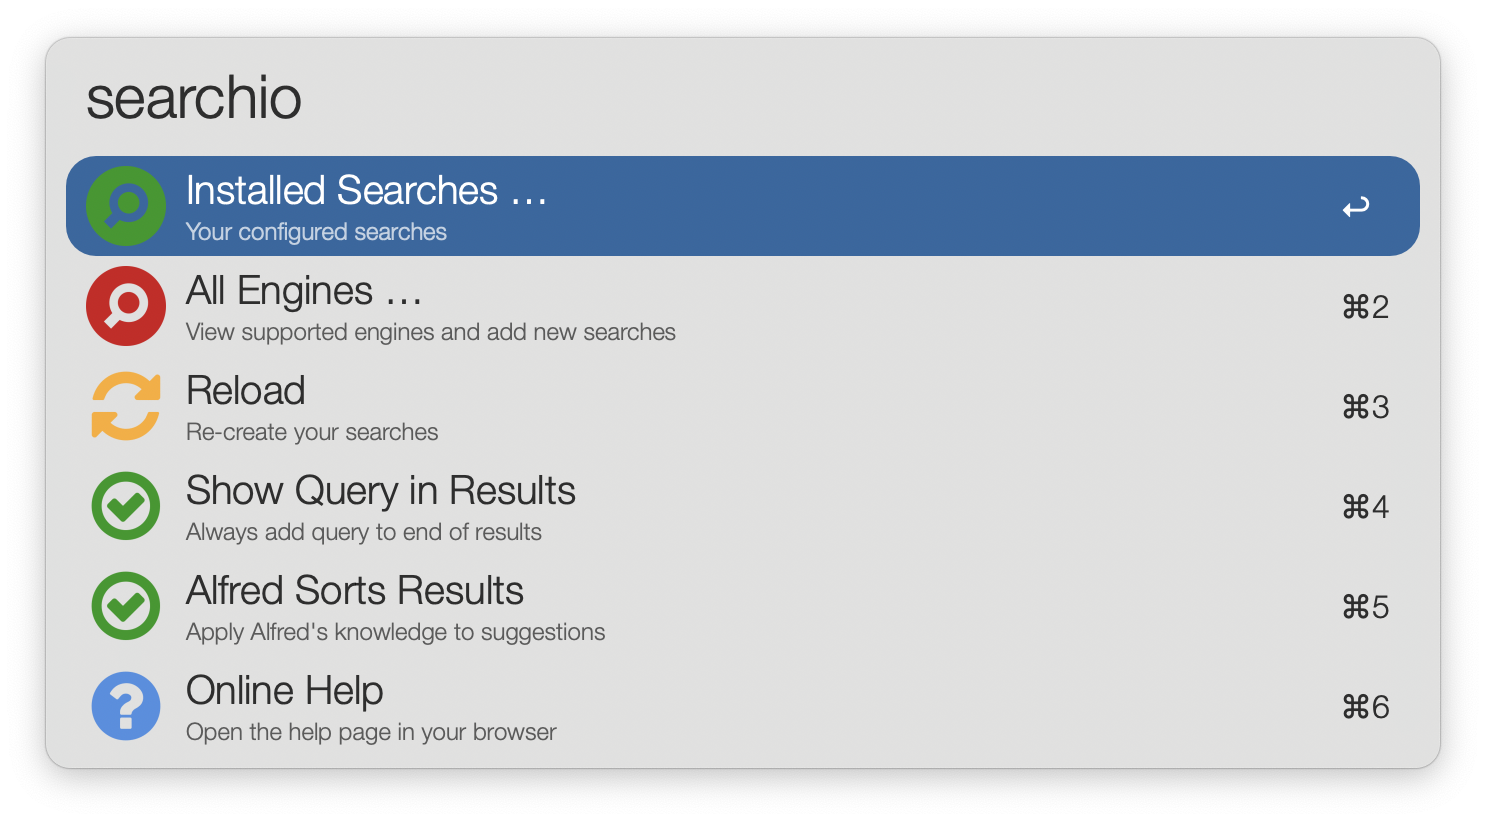
Task: Click "View supported engines and add new searches"
Action: [431, 332]
